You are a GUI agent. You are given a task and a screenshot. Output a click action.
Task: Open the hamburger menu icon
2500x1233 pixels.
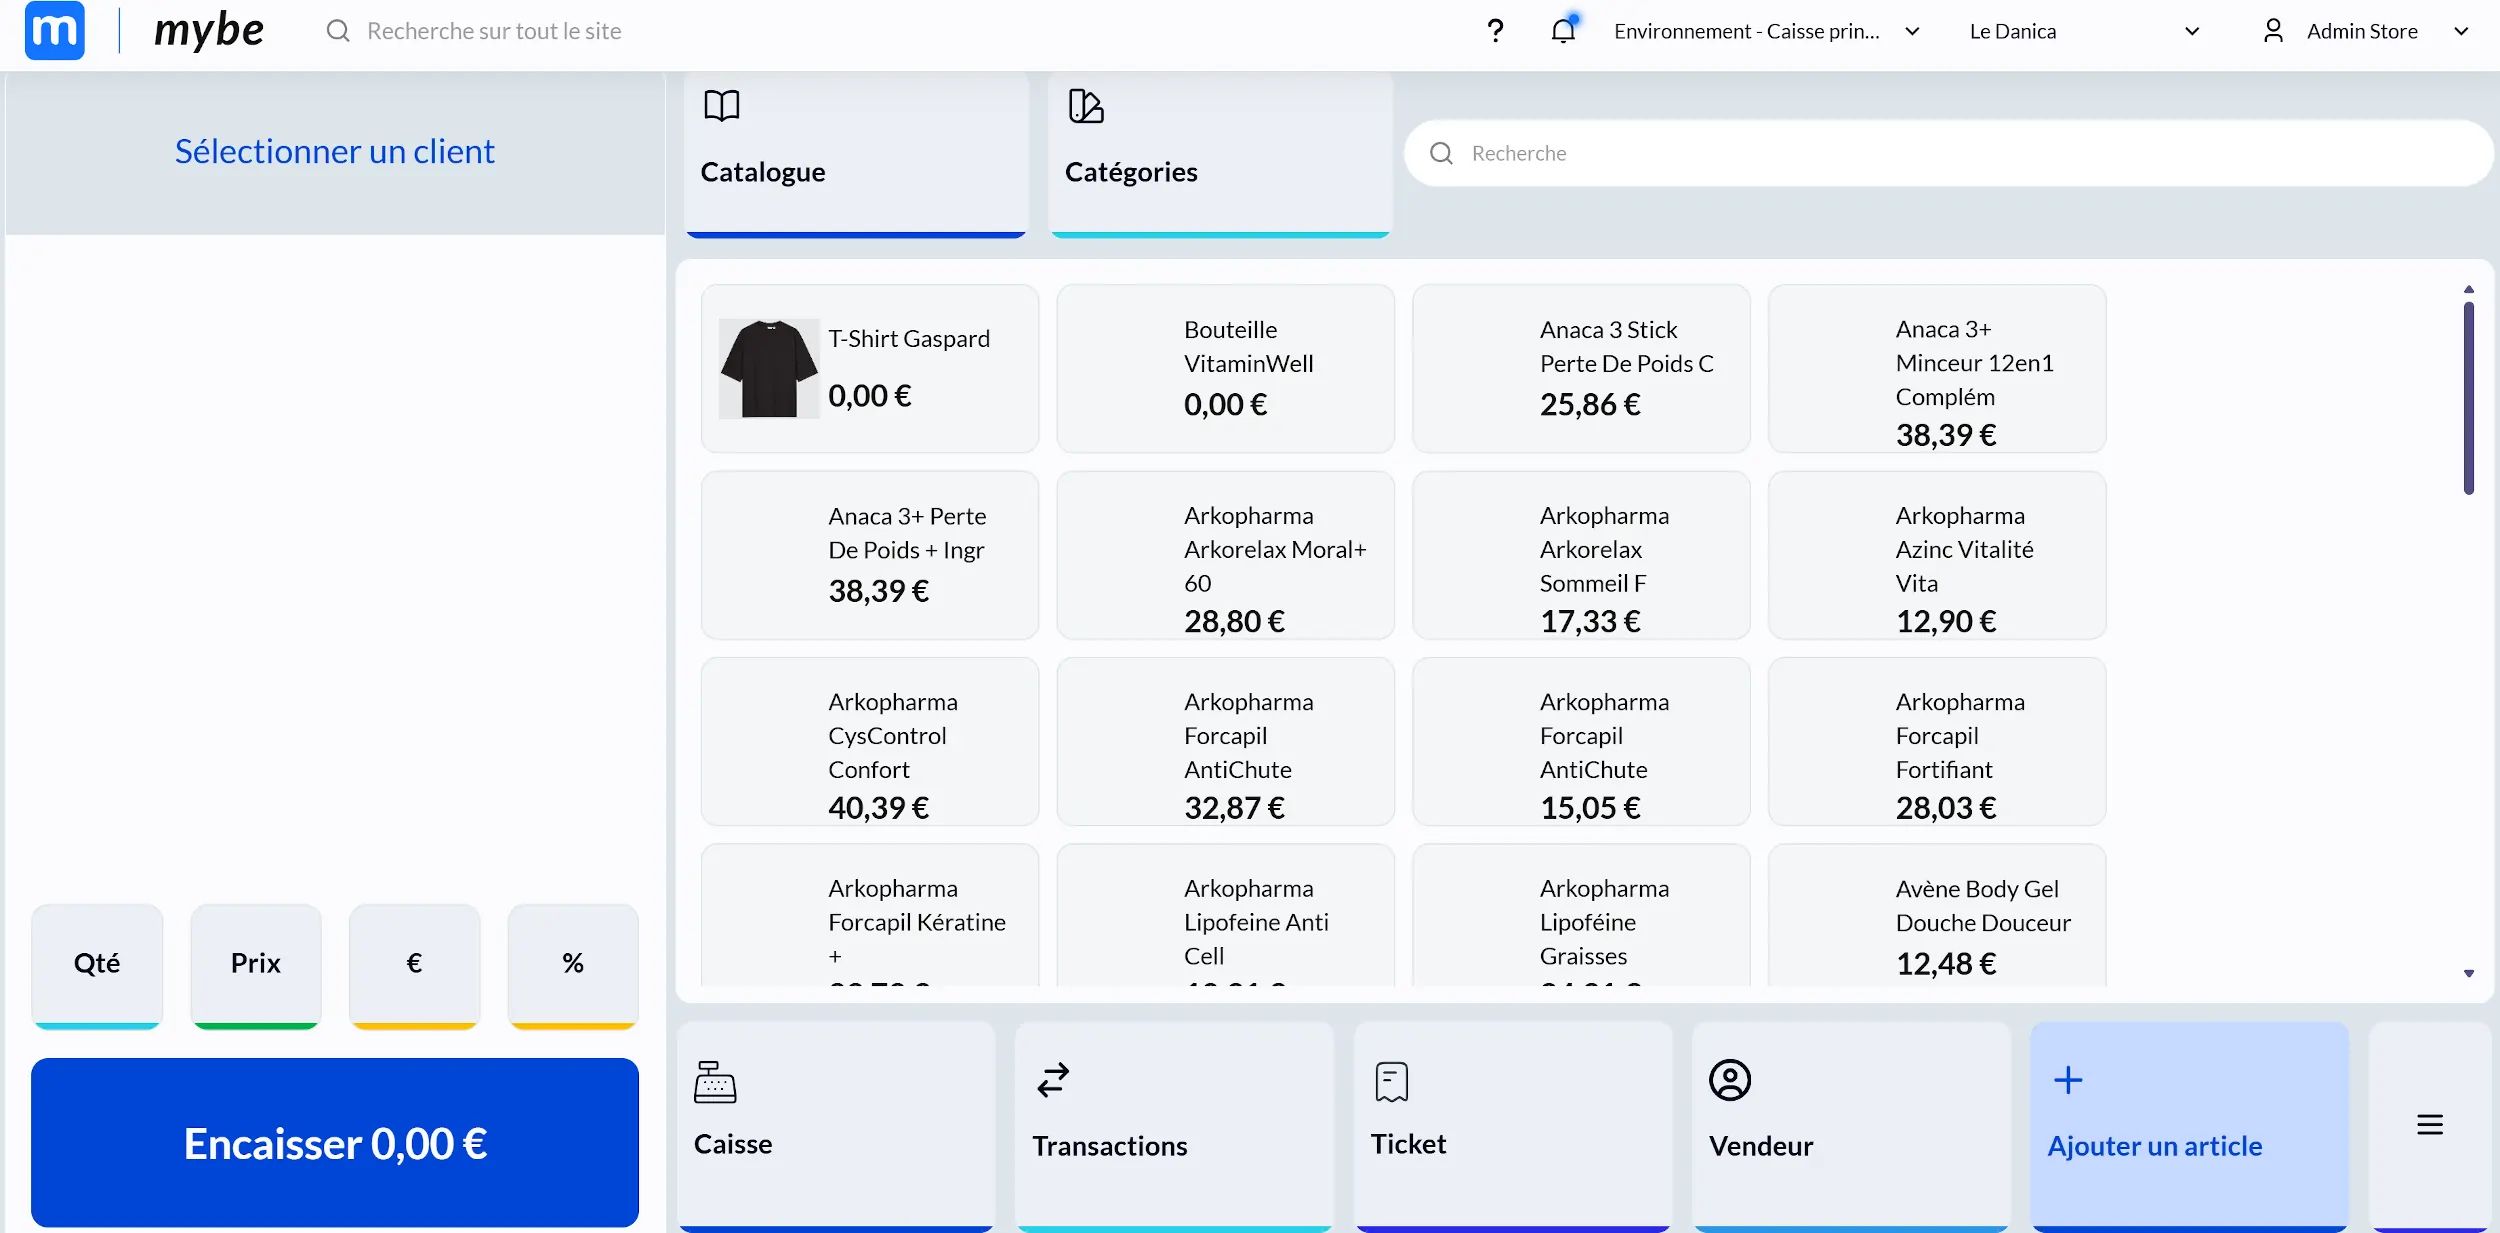coord(2430,1125)
